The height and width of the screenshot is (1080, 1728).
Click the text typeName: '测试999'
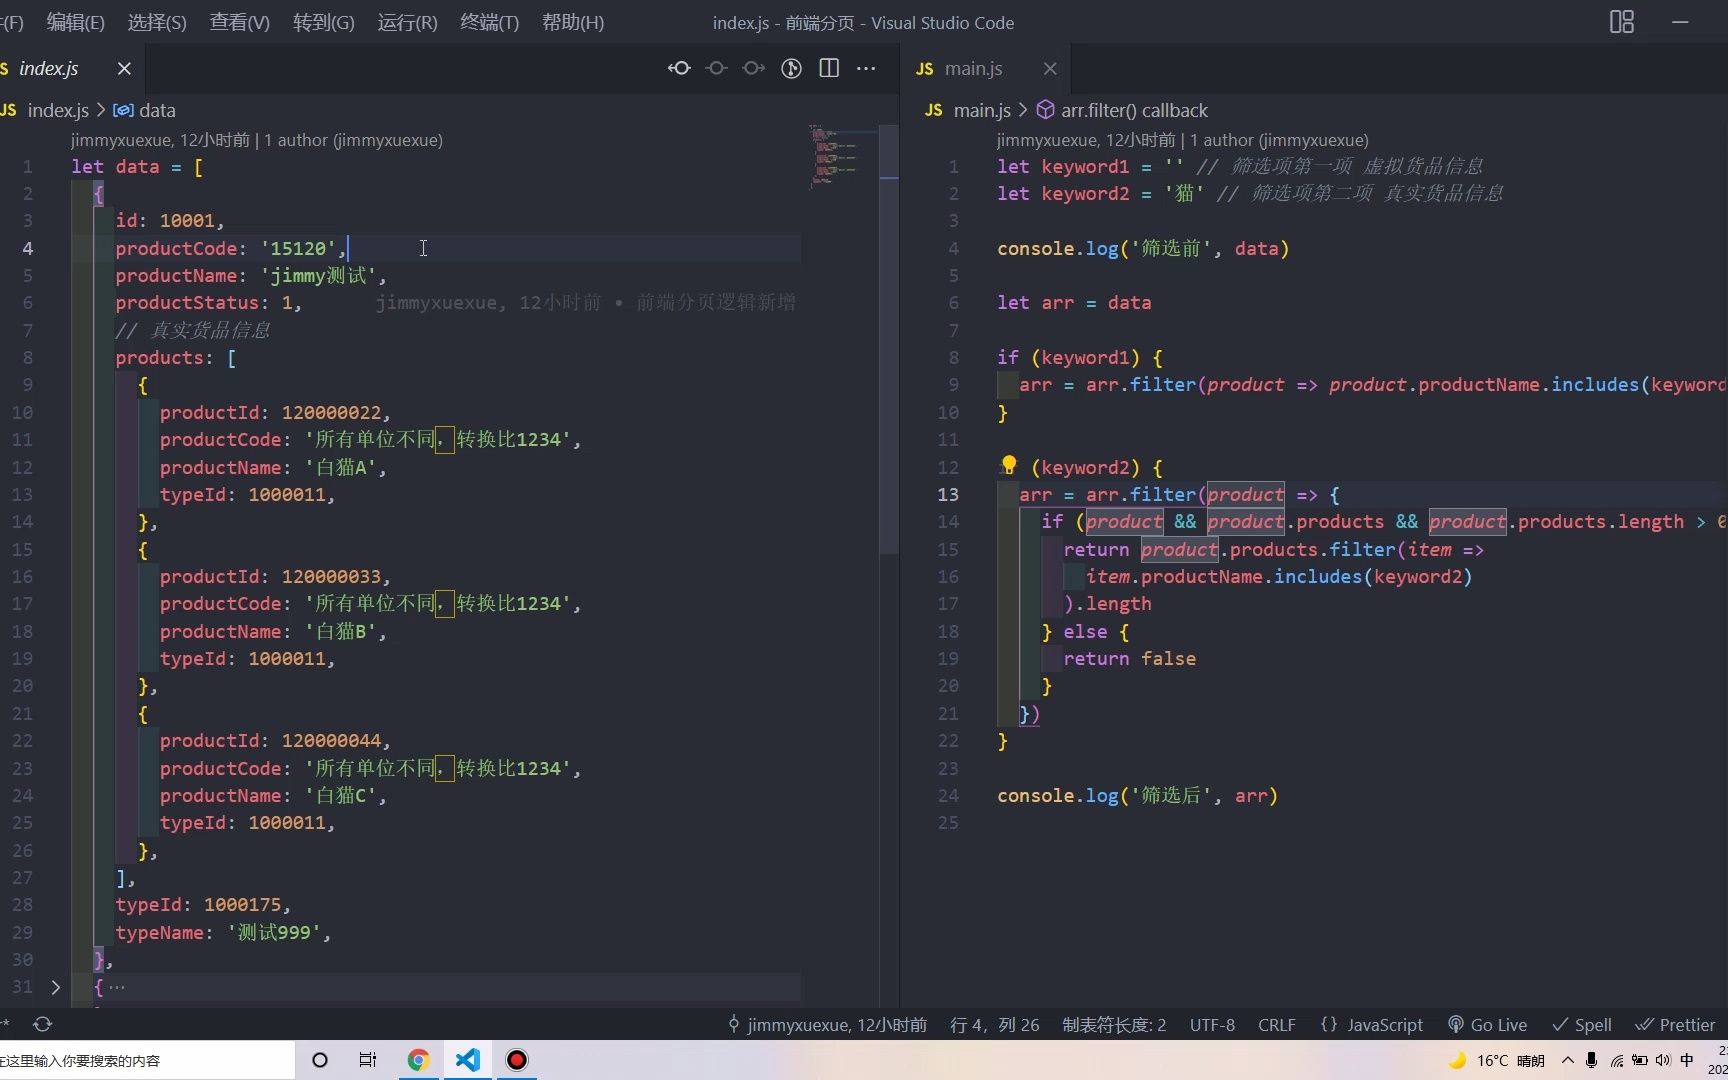(x=223, y=932)
